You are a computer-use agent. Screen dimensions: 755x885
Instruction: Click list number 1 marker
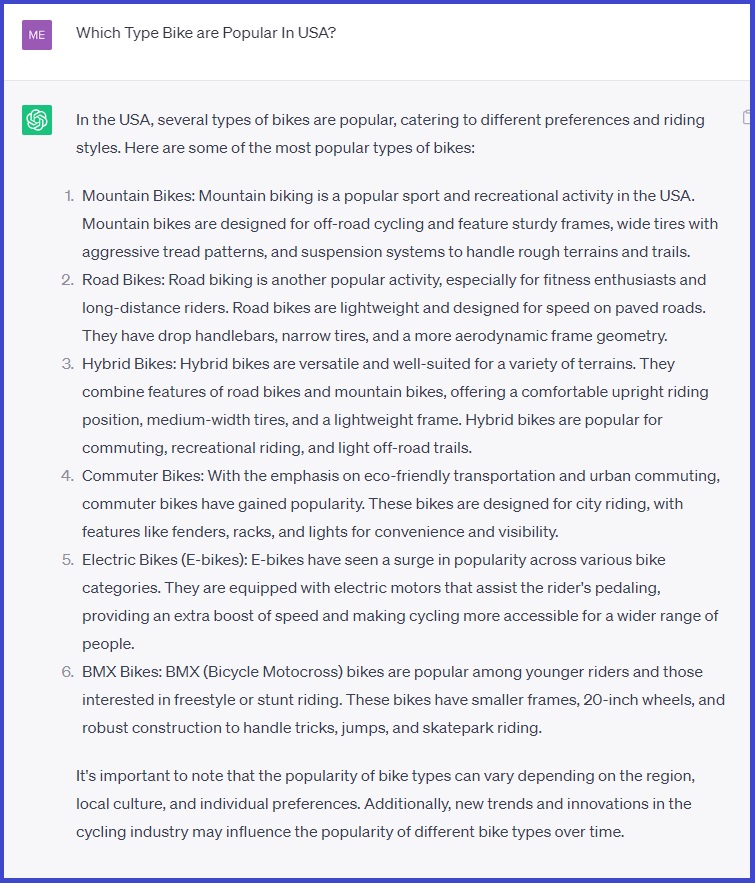pos(69,196)
